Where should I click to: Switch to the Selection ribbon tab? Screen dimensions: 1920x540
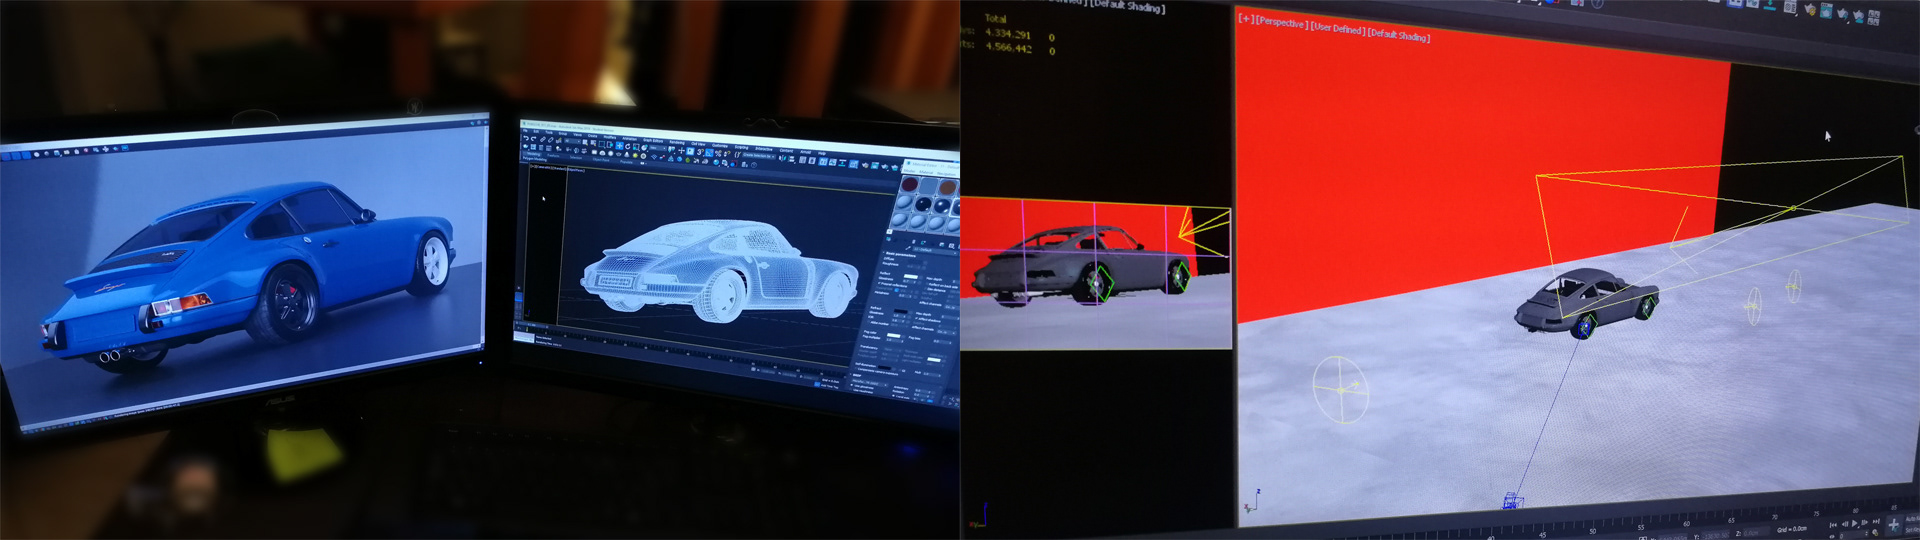(576, 158)
